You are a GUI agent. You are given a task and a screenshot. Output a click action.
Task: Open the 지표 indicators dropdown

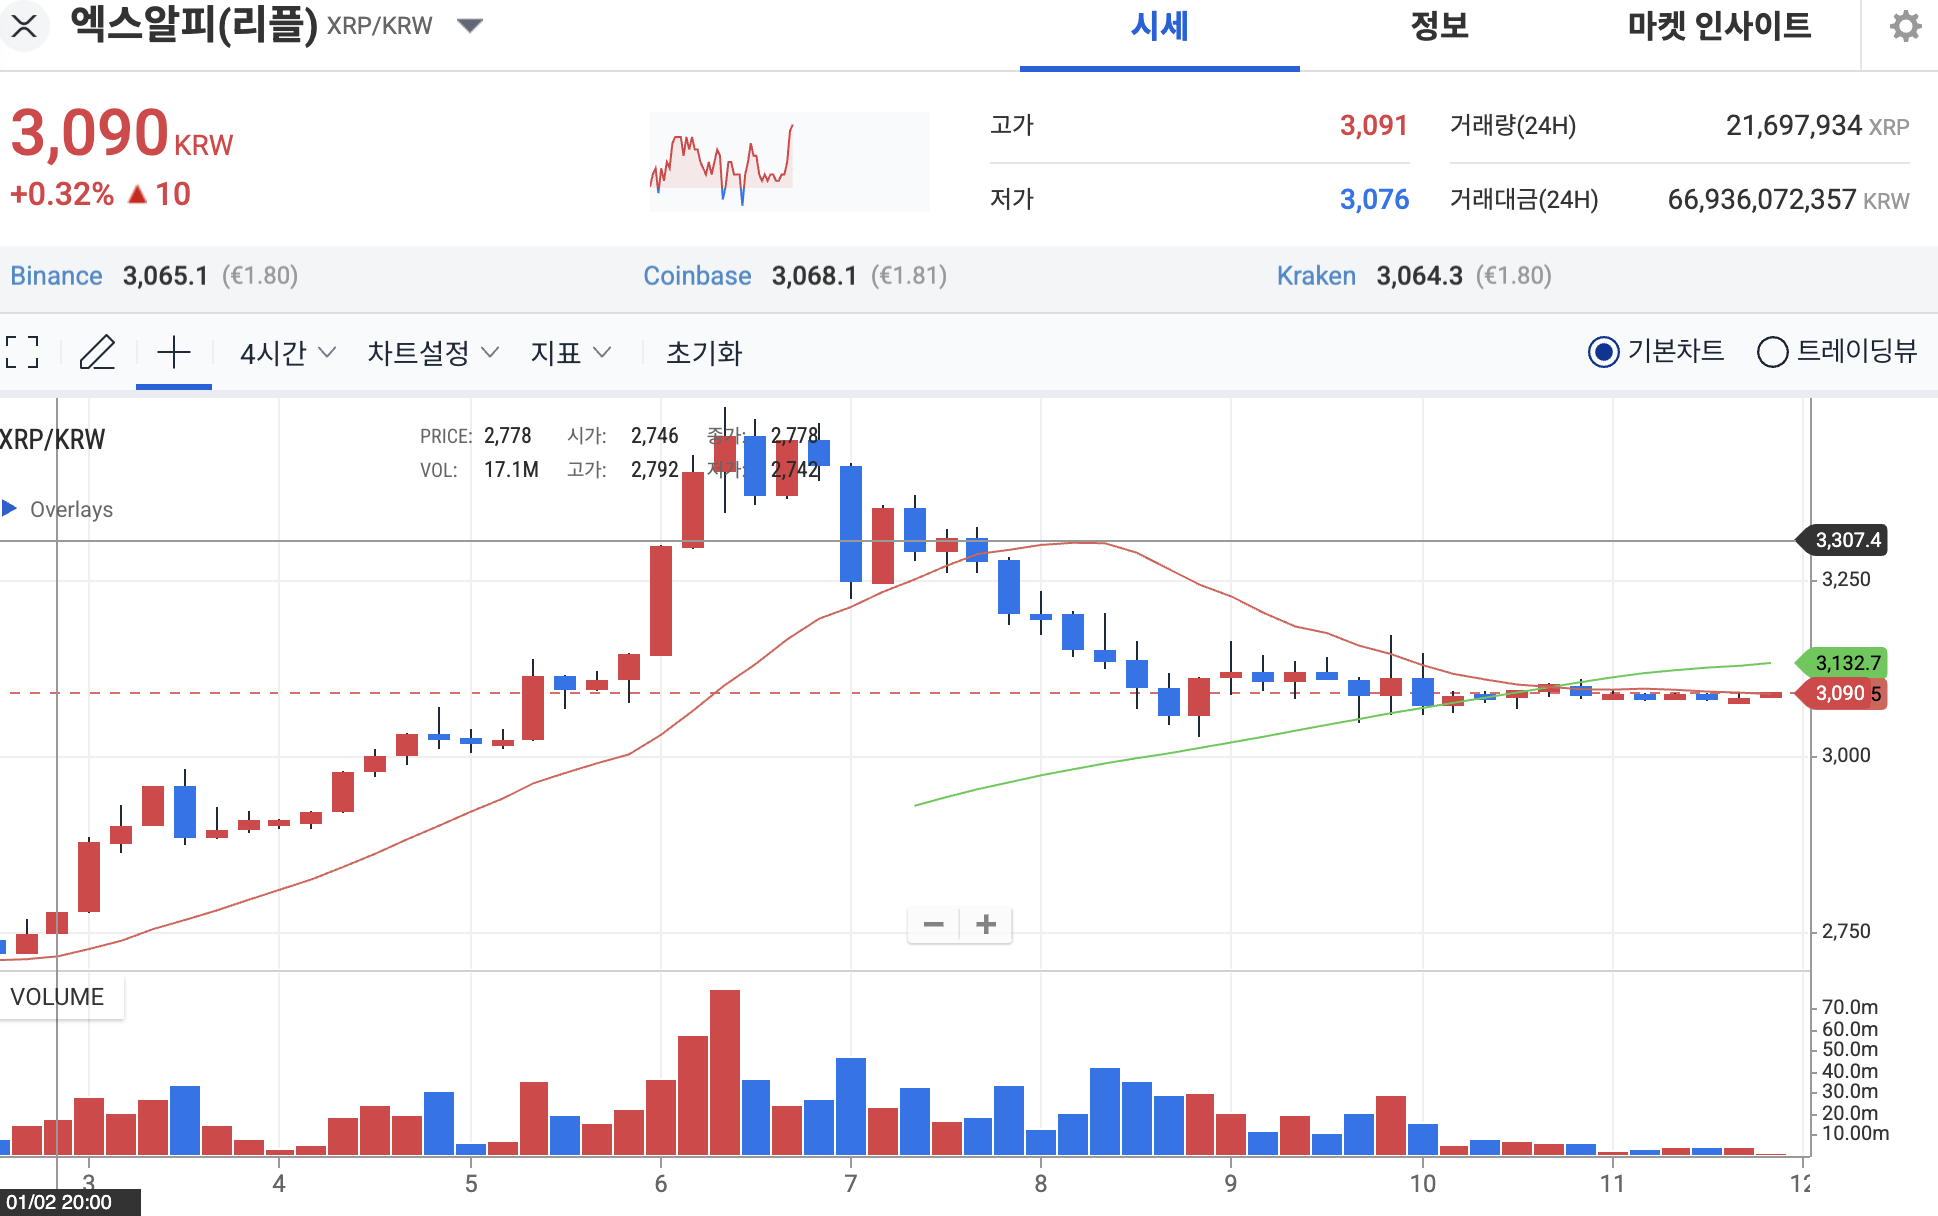click(x=570, y=352)
